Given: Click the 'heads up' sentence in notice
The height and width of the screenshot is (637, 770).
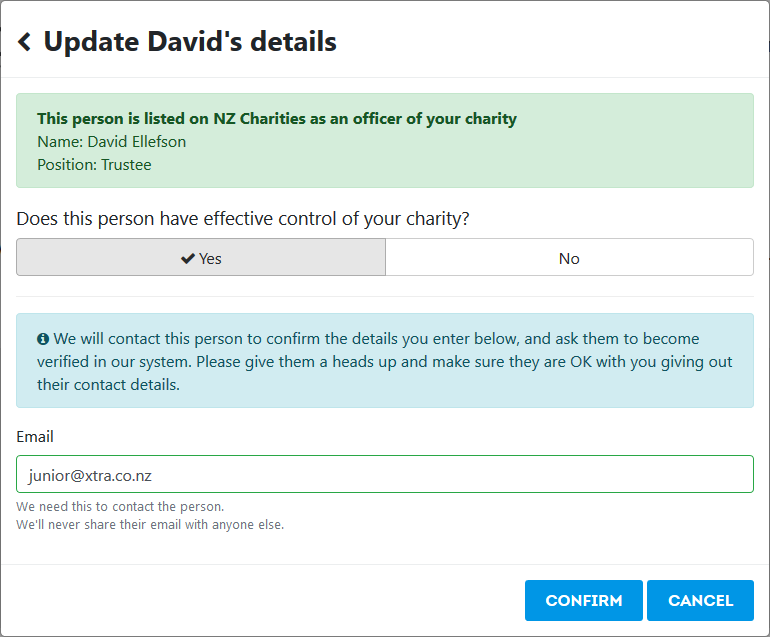Looking at the screenshot, I should coord(385,373).
